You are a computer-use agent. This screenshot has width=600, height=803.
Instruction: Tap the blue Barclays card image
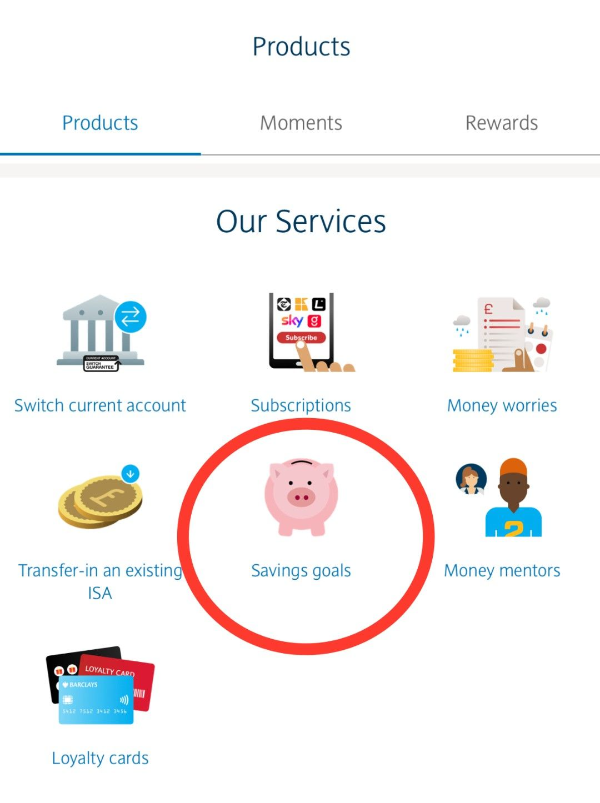96,700
